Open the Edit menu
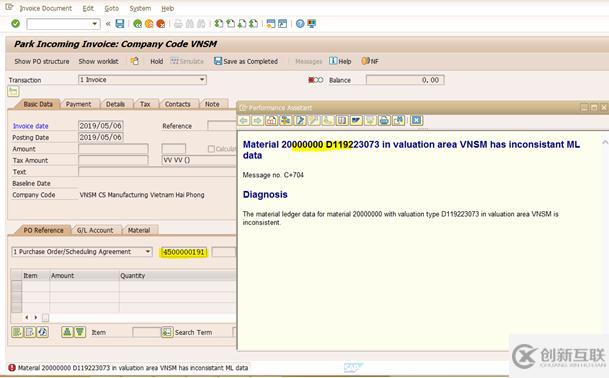 tap(88, 8)
